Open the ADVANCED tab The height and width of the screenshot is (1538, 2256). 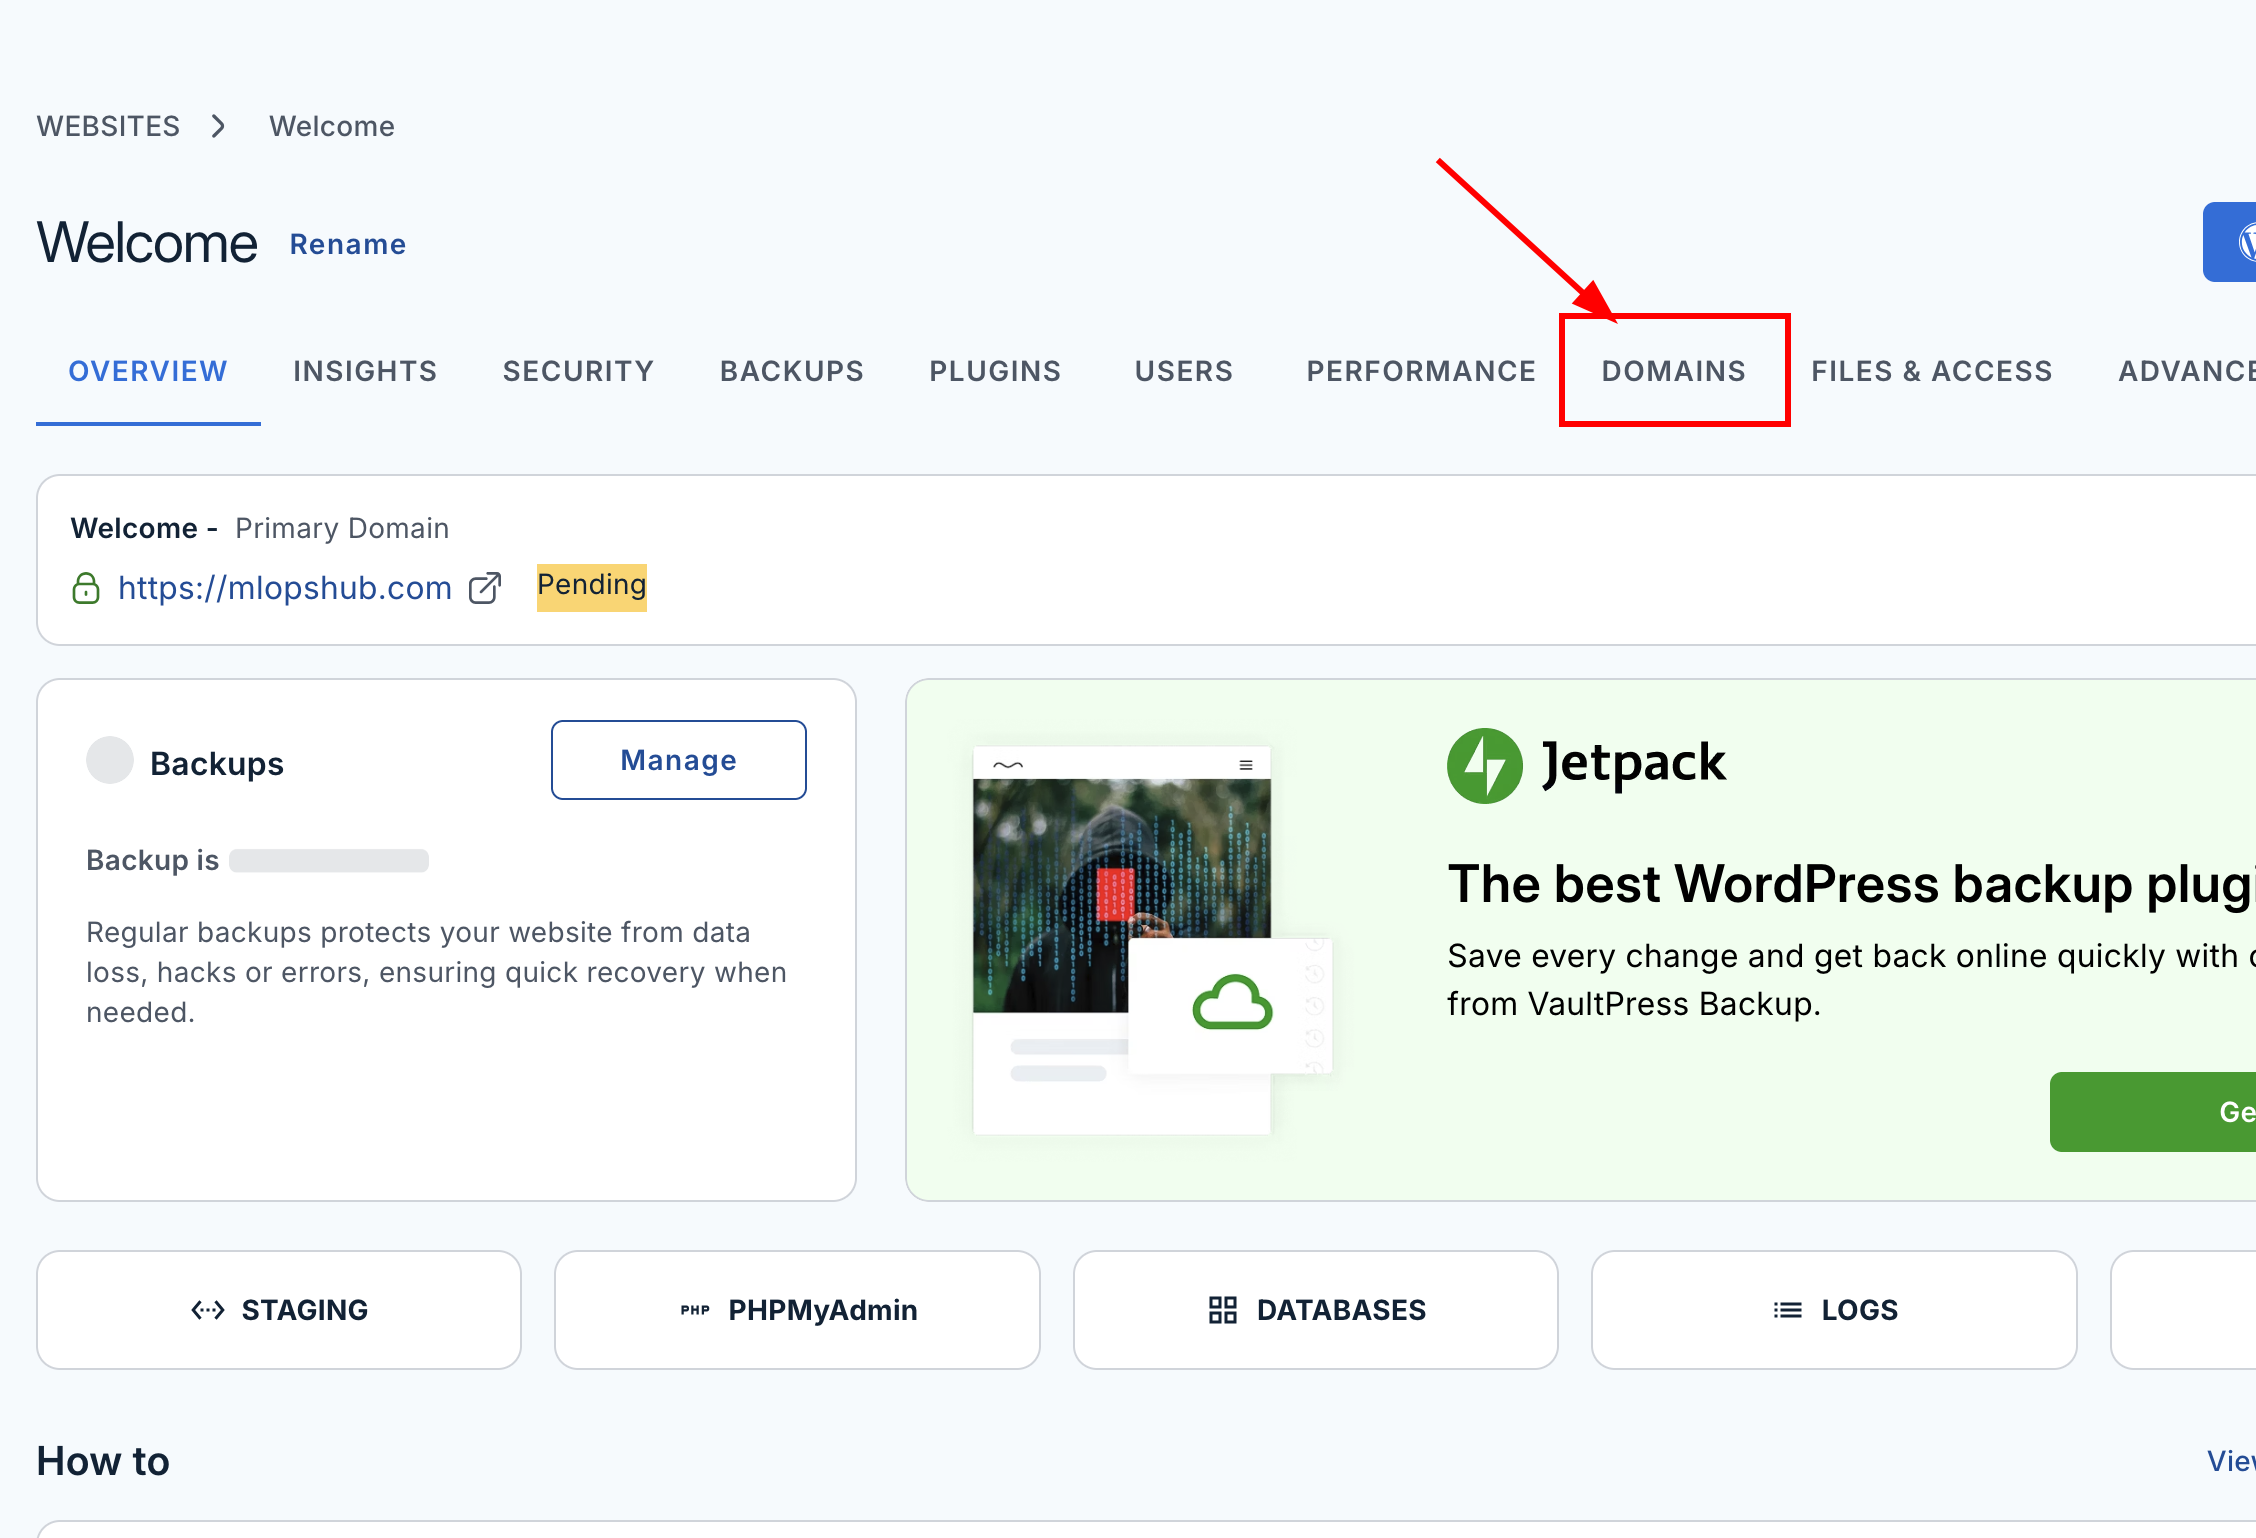click(x=2187, y=371)
